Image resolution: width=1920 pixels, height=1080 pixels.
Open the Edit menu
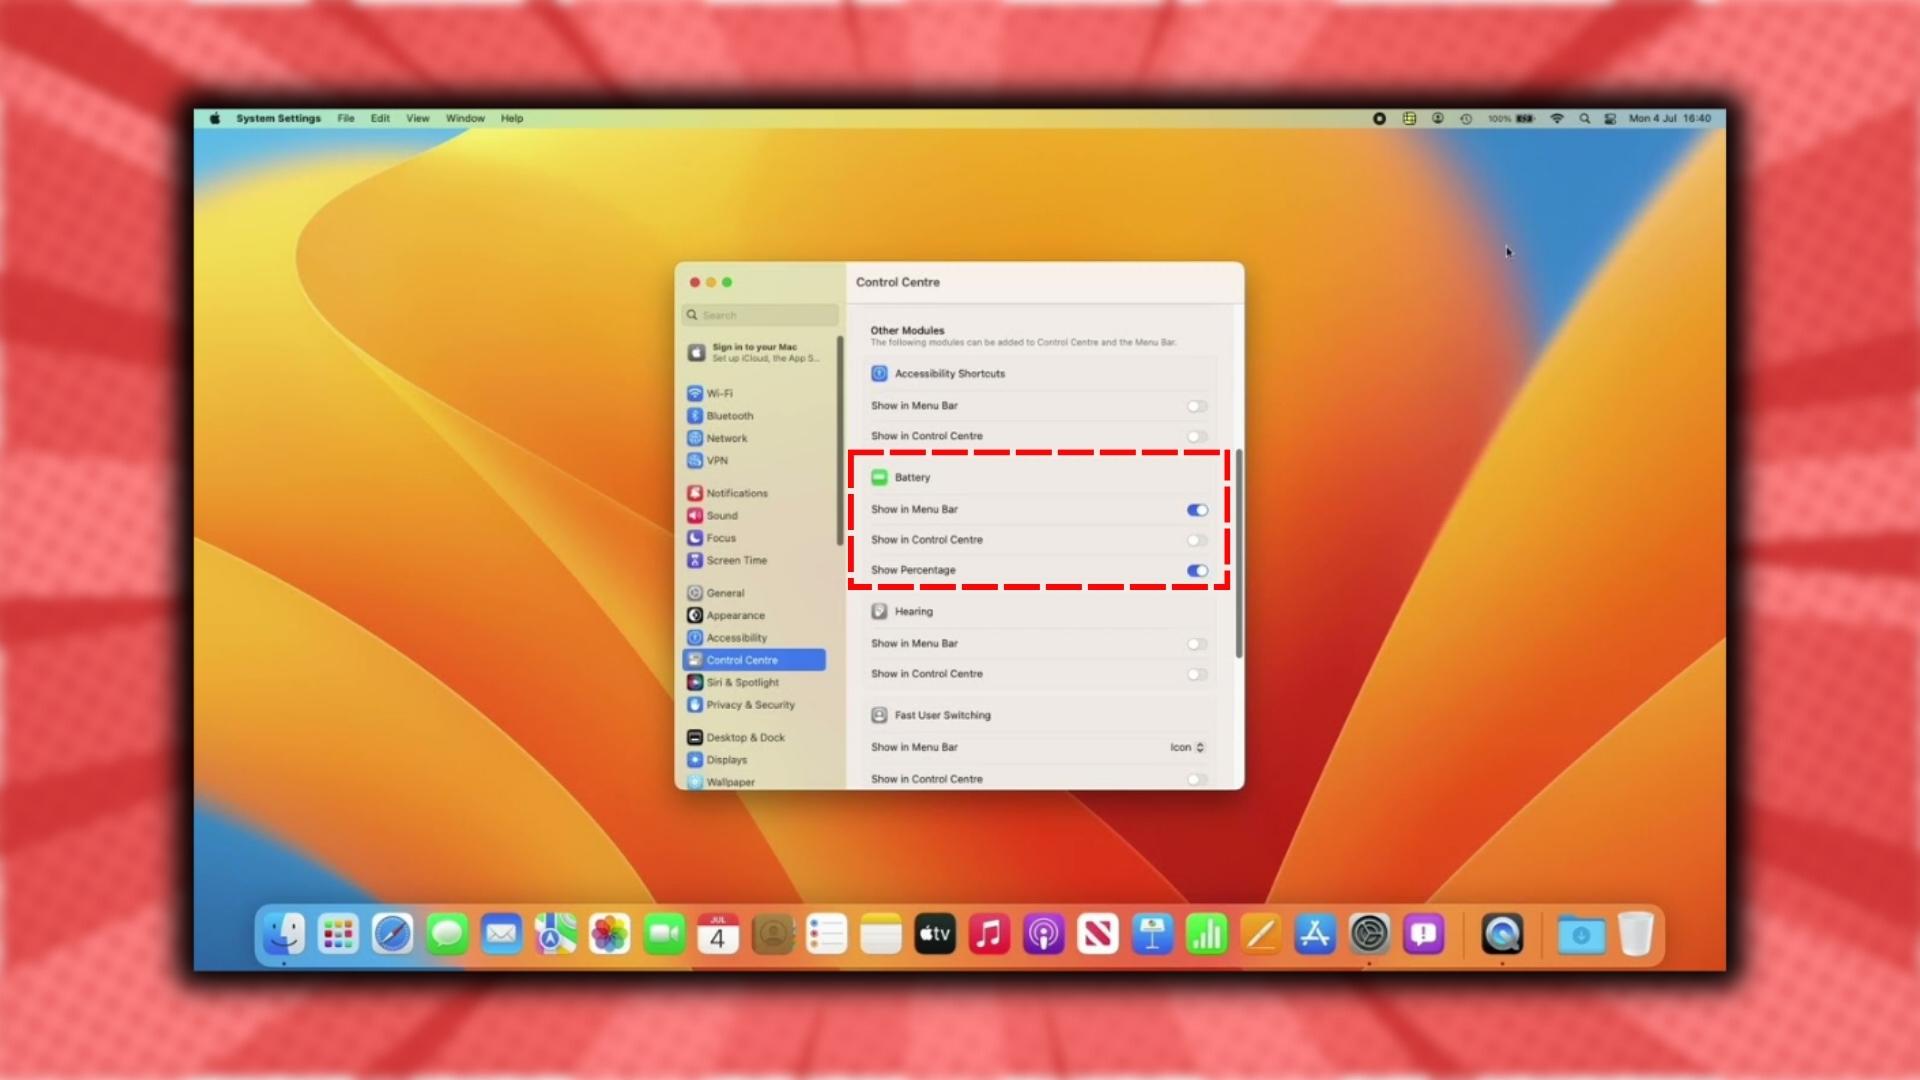(380, 118)
